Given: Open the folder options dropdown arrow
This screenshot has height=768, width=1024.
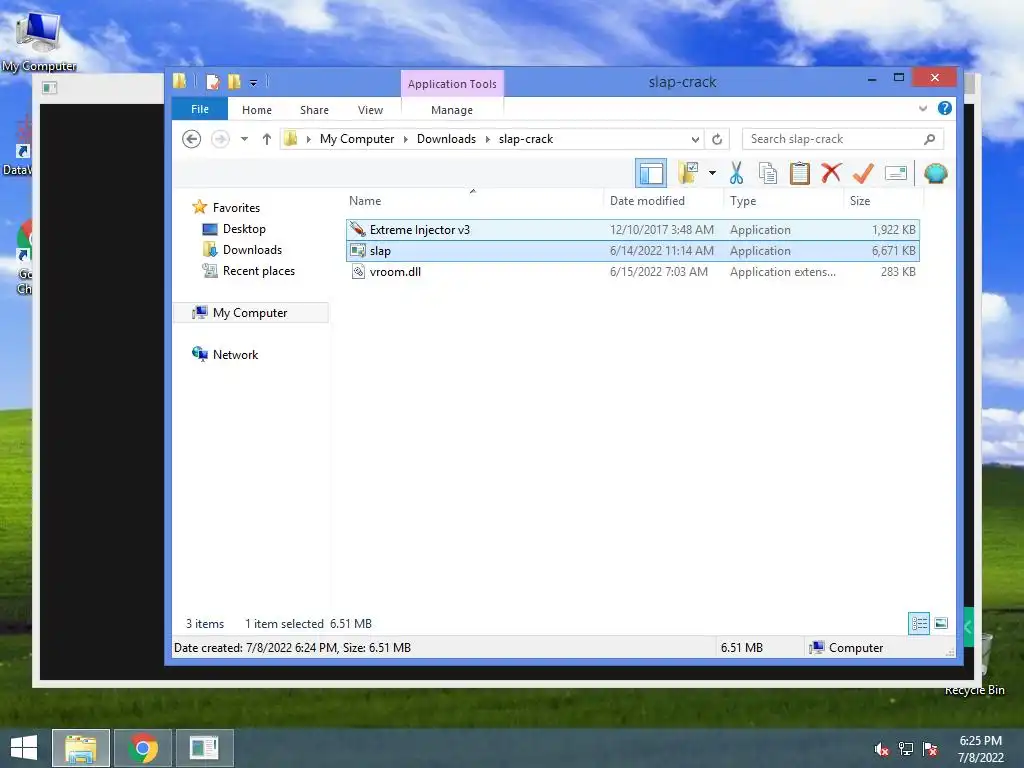Looking at the screenshot, I should coord(712,174).
